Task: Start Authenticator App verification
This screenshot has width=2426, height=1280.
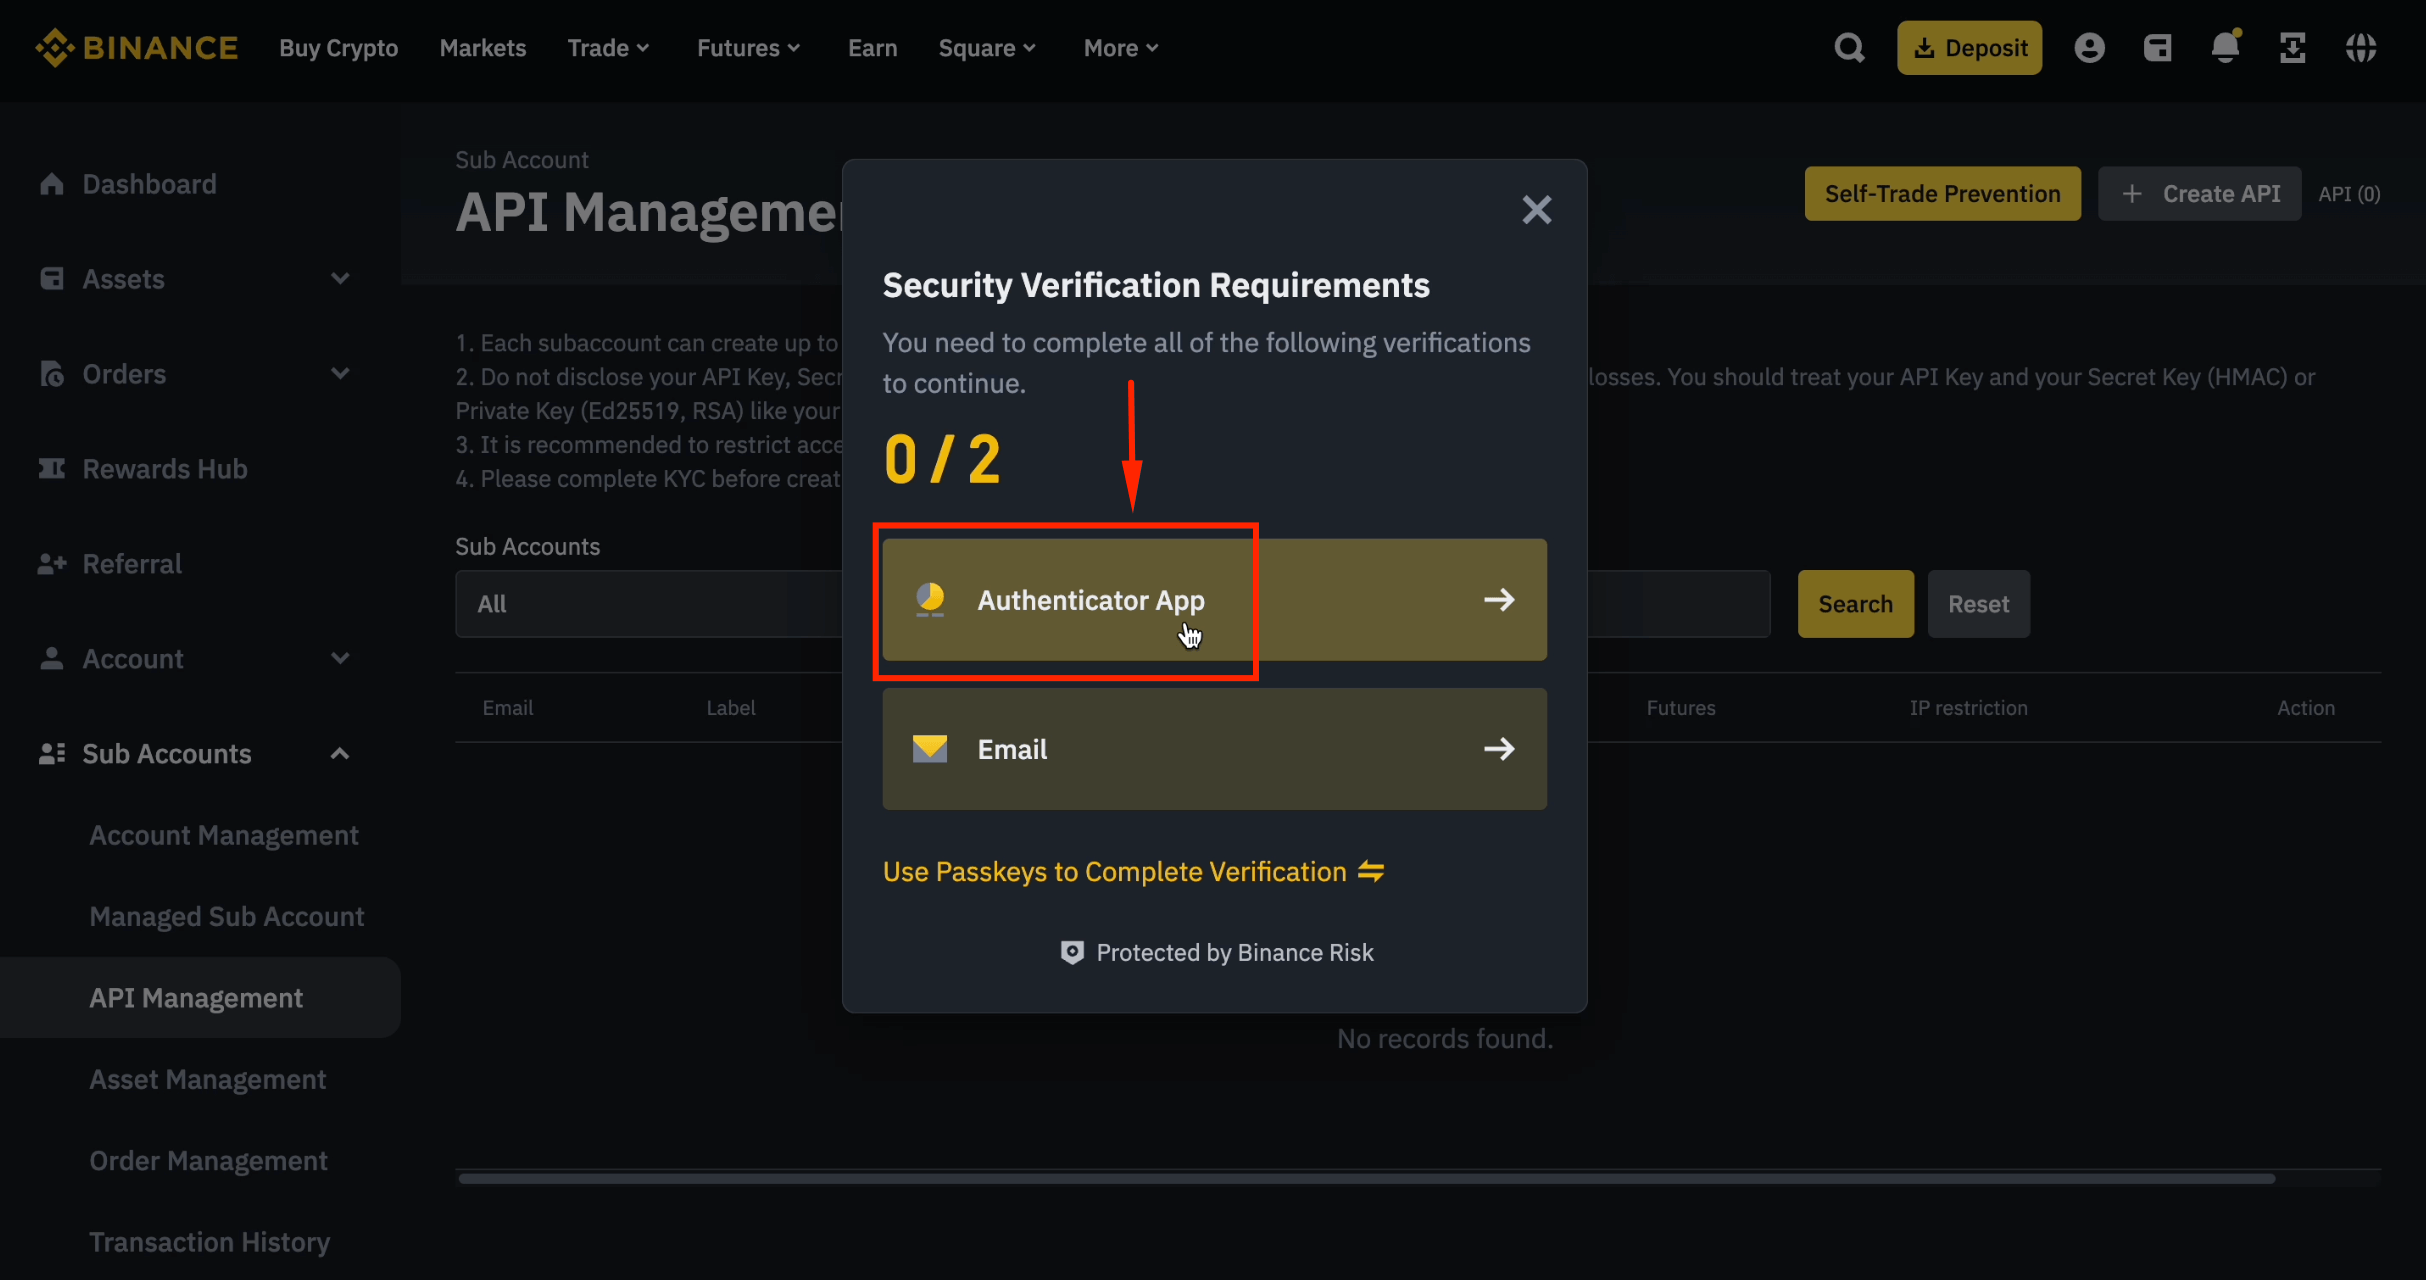Action: pyautogui.click(x=1090, y=600)
